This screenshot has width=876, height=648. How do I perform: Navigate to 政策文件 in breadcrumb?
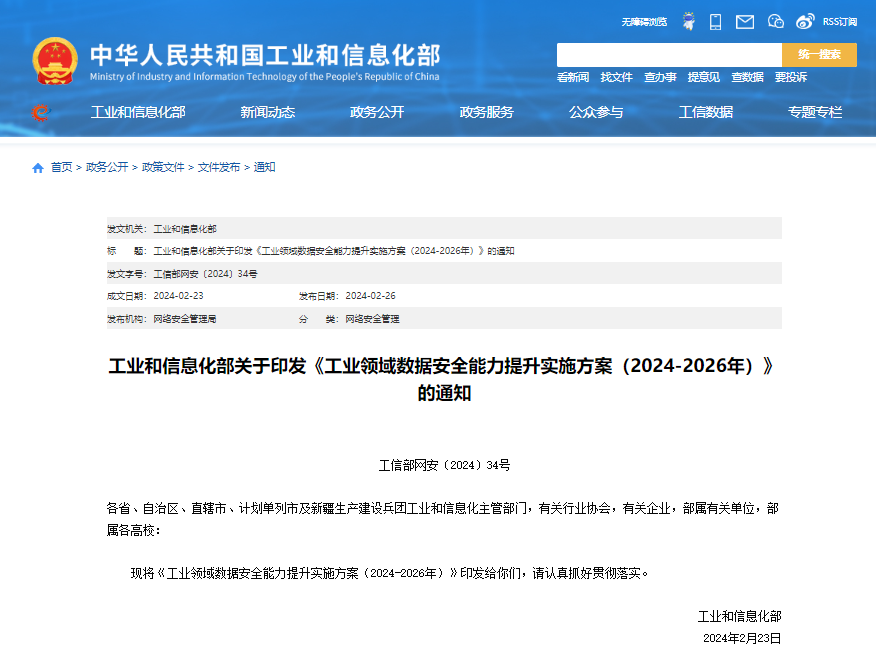point(163,168)
